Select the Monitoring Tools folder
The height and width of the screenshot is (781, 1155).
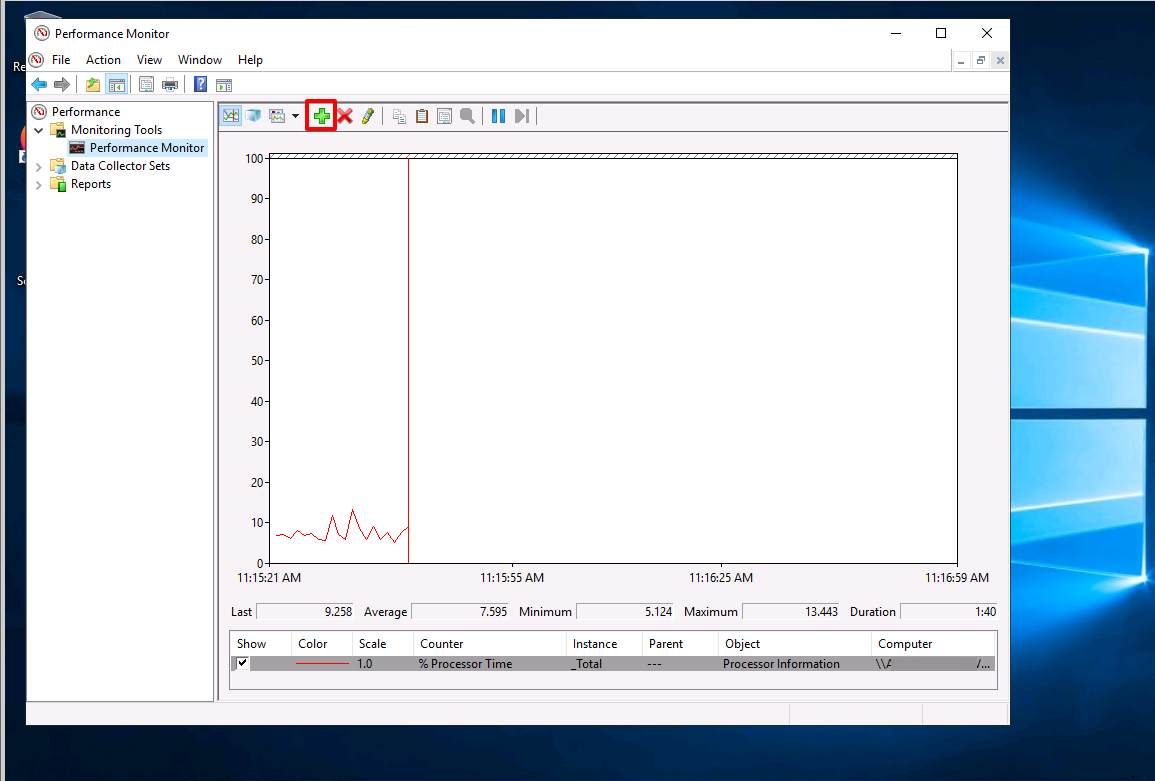point(116,130)
